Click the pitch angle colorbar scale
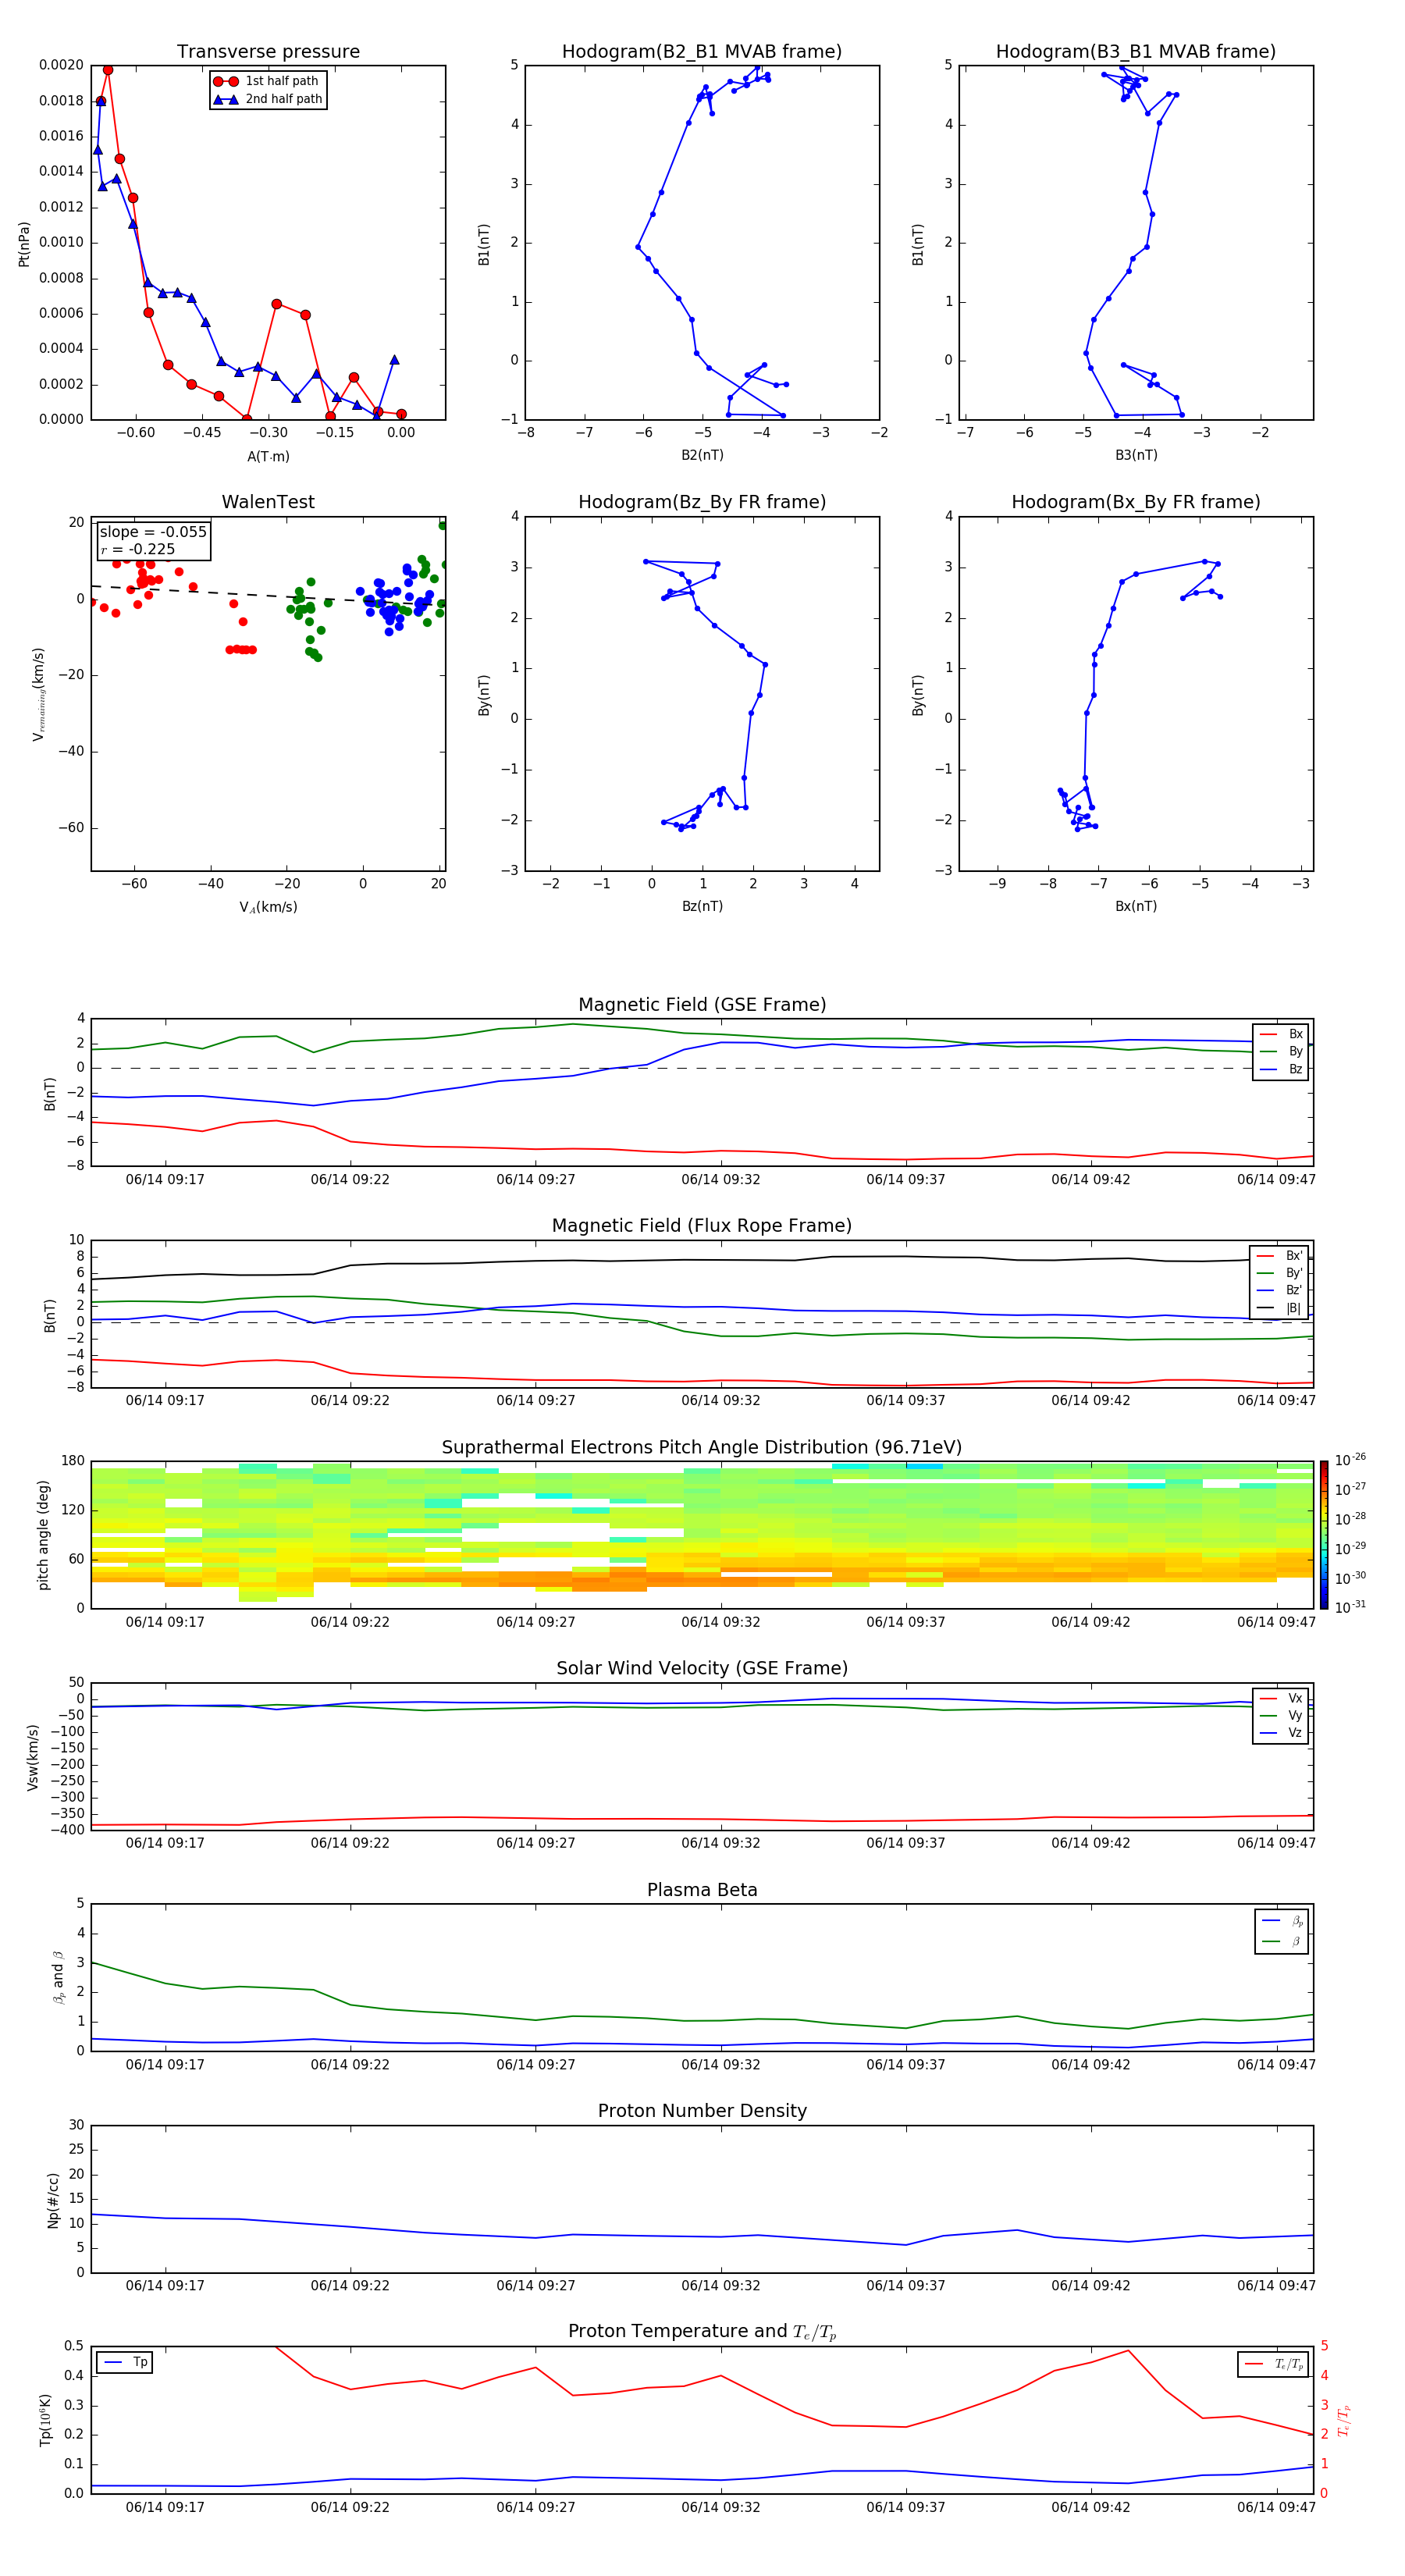The height and width of the screenshot is (2576, 1405). point(1324,1535)
